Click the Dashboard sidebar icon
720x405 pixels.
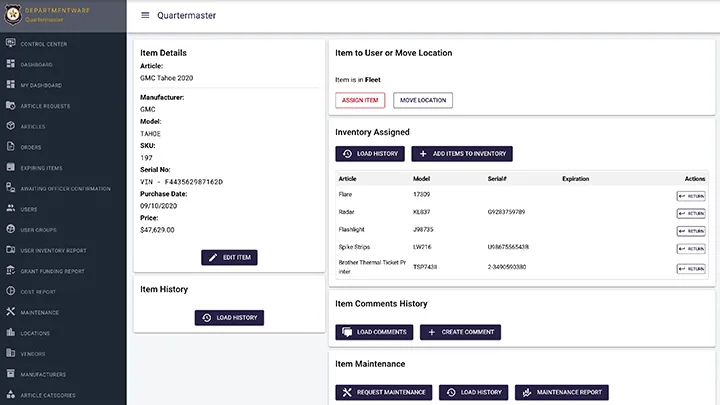coord(11,64)
